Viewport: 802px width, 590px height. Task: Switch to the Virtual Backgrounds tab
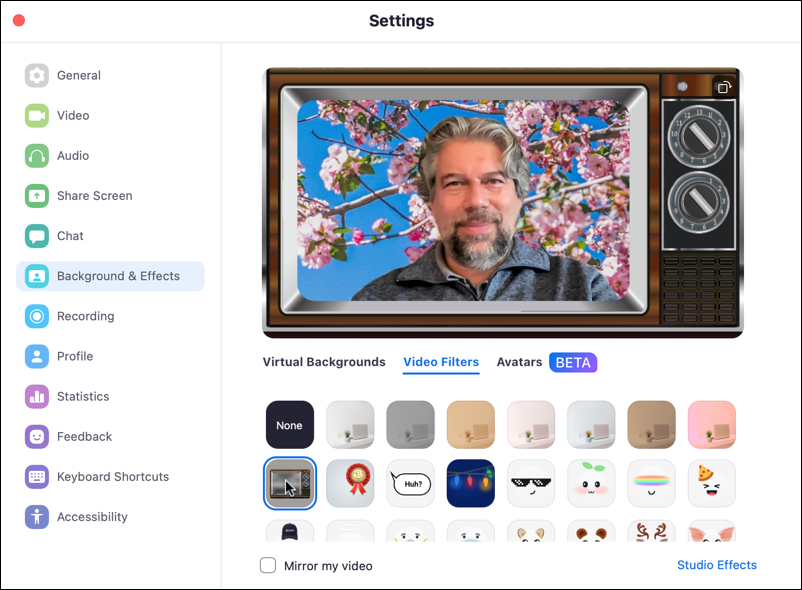(x=324, y=362)
